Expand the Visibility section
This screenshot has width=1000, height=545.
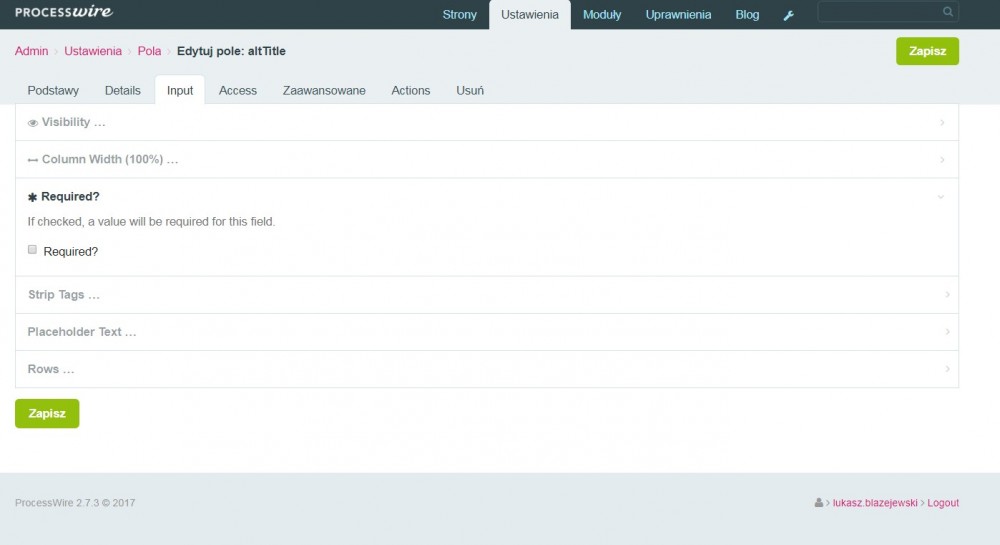coord(73,122)
